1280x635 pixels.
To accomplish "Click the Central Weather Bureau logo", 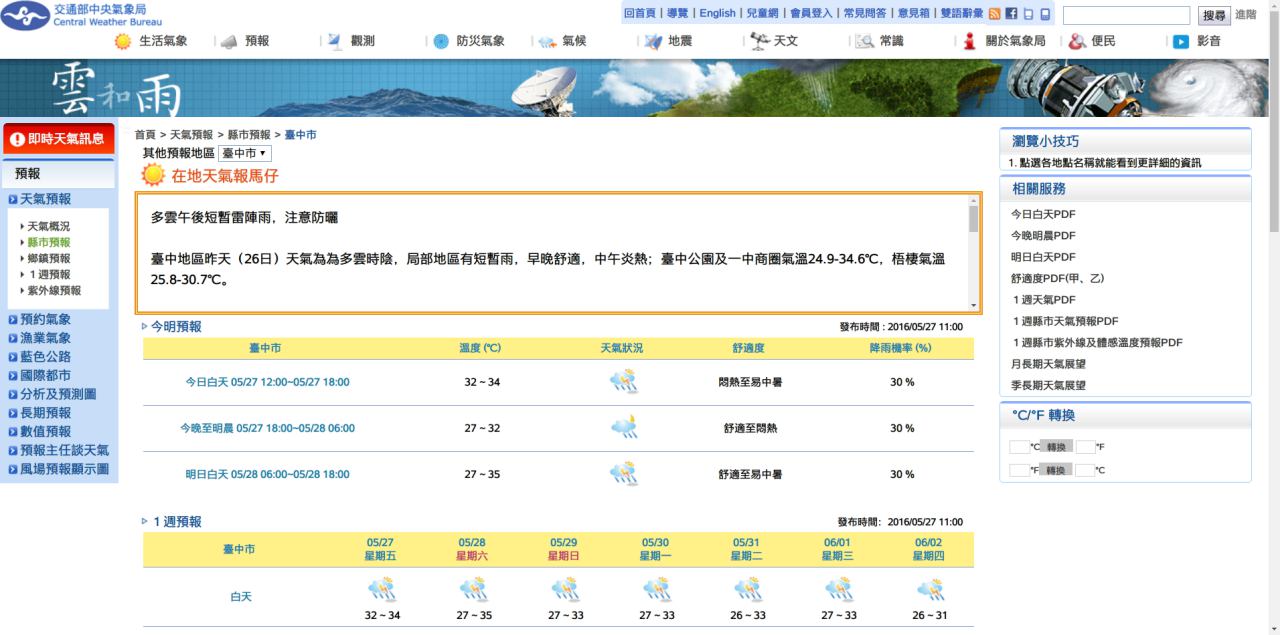I will coord(26,15).
